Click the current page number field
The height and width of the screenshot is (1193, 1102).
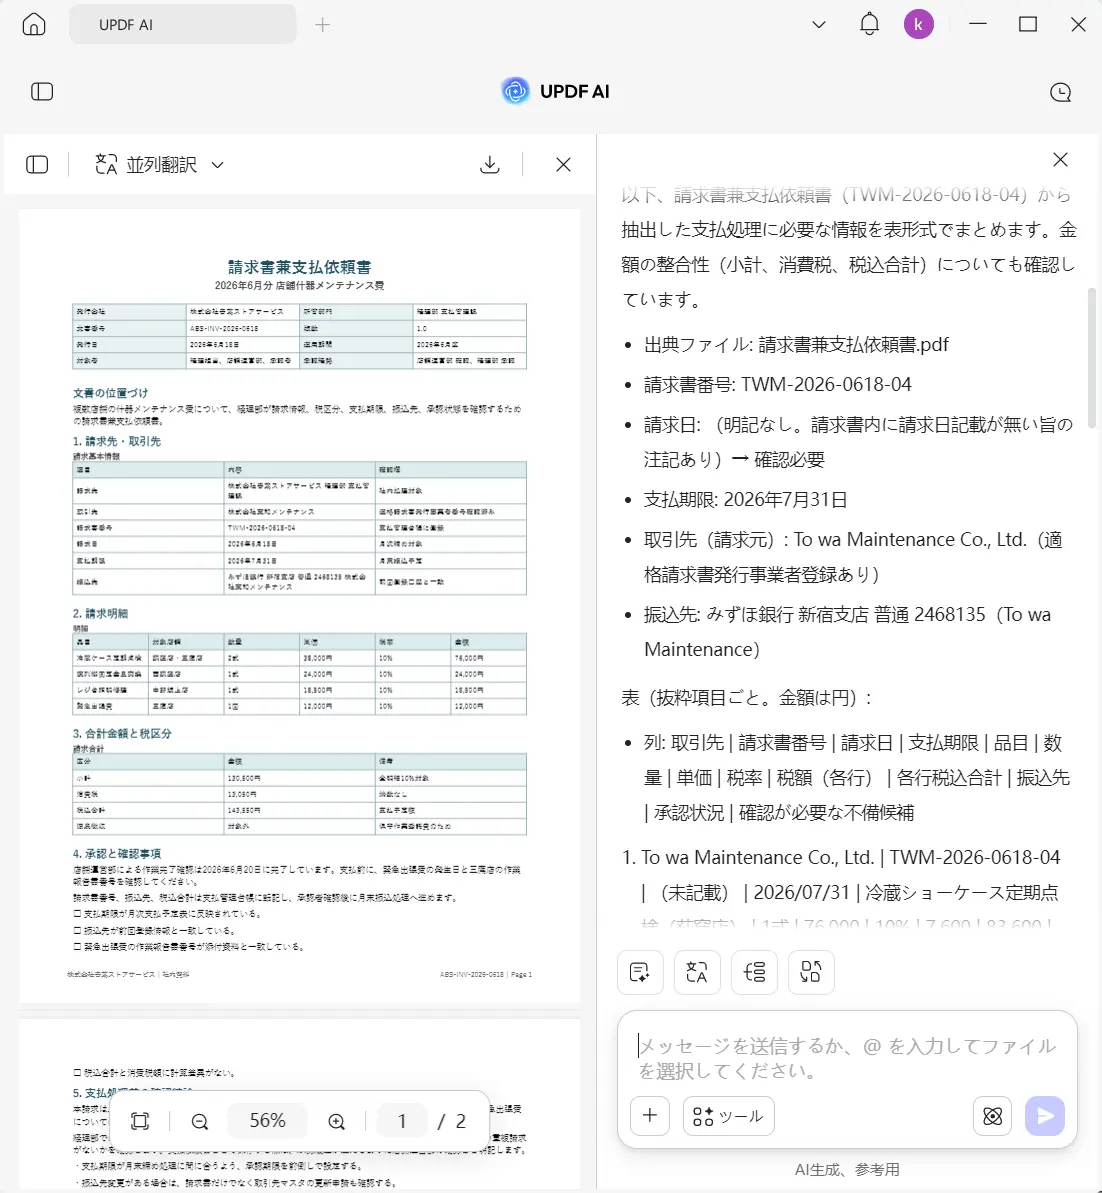[402, 1121]
